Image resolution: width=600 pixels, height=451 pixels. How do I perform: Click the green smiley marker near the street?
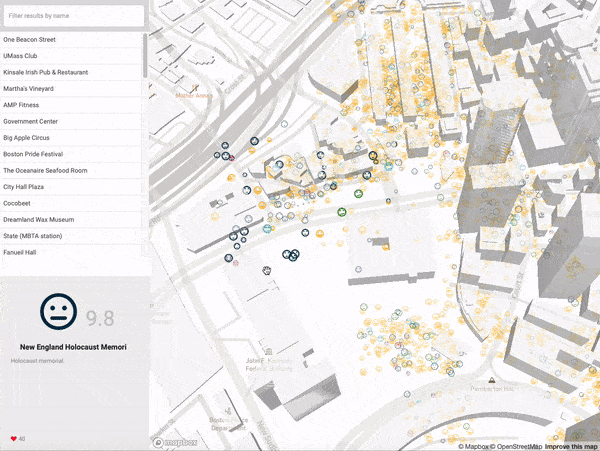342,212
